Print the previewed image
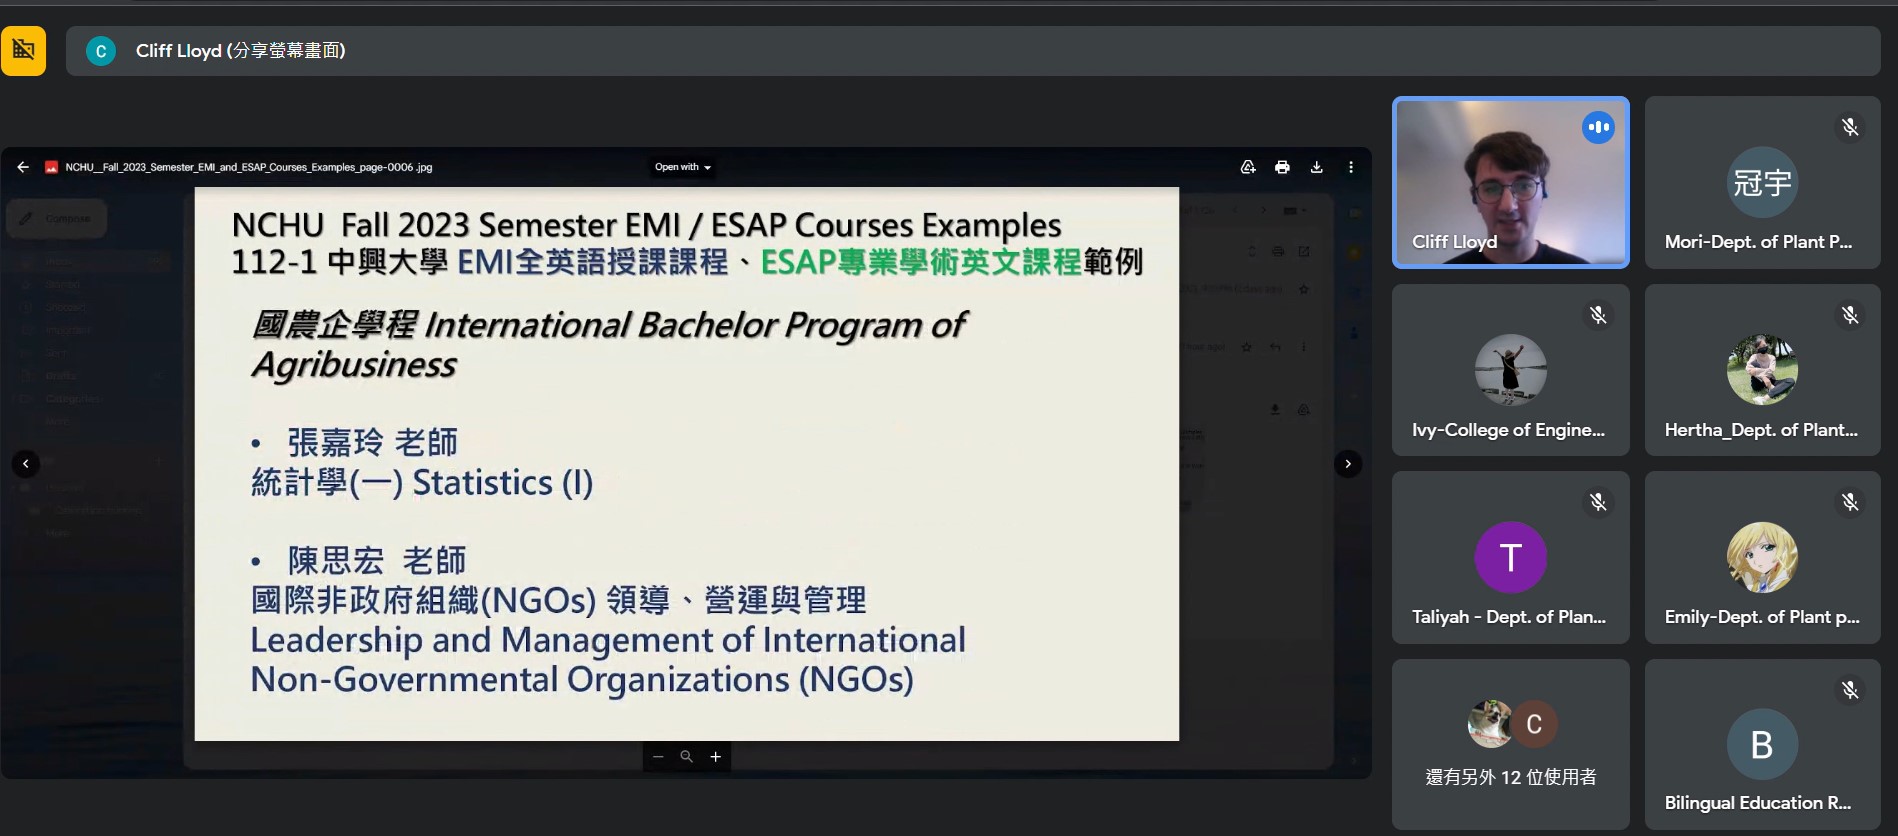The width and height of the screenshot is (1898, 836). (1282, 167)
